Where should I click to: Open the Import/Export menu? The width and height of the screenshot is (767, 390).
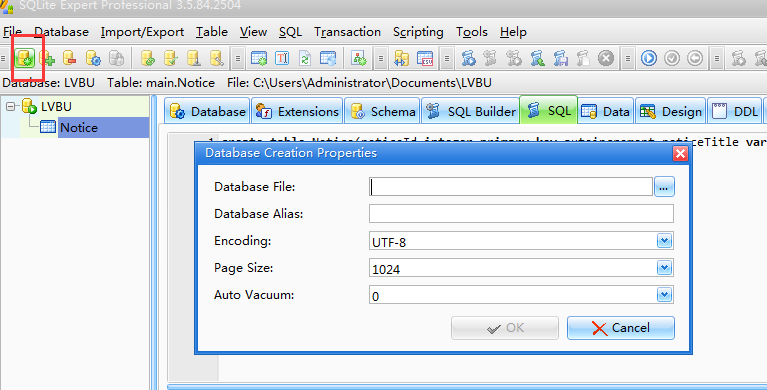(x=142, y=32)
